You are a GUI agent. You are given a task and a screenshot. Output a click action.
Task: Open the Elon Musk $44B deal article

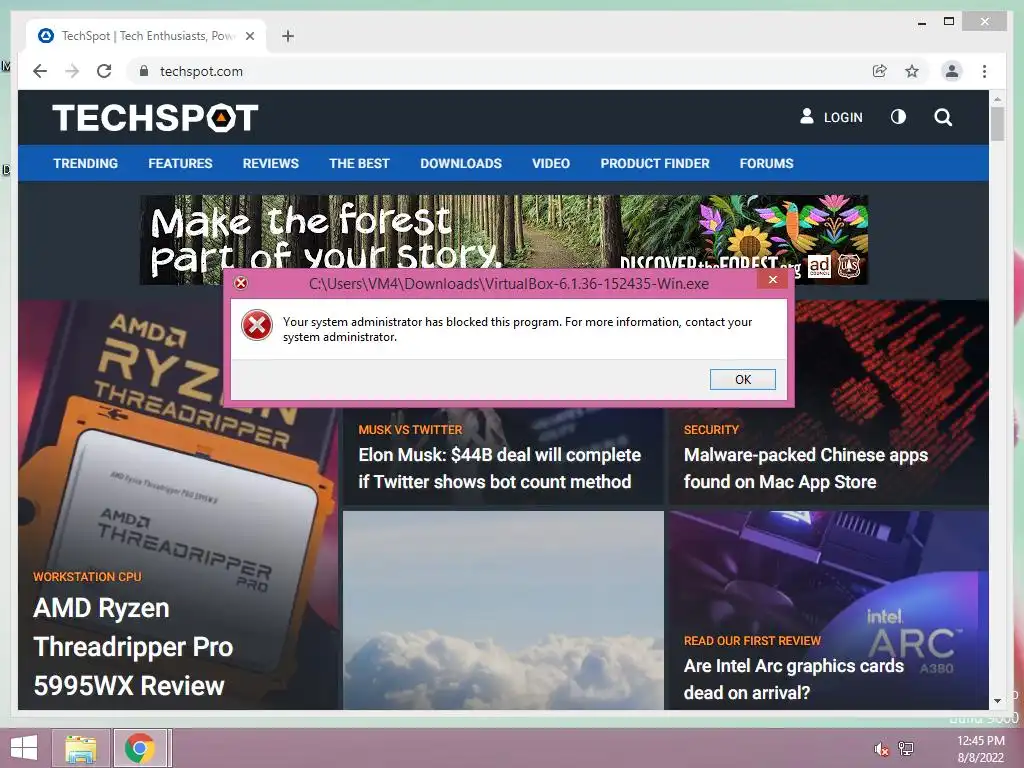coord(499,468)
